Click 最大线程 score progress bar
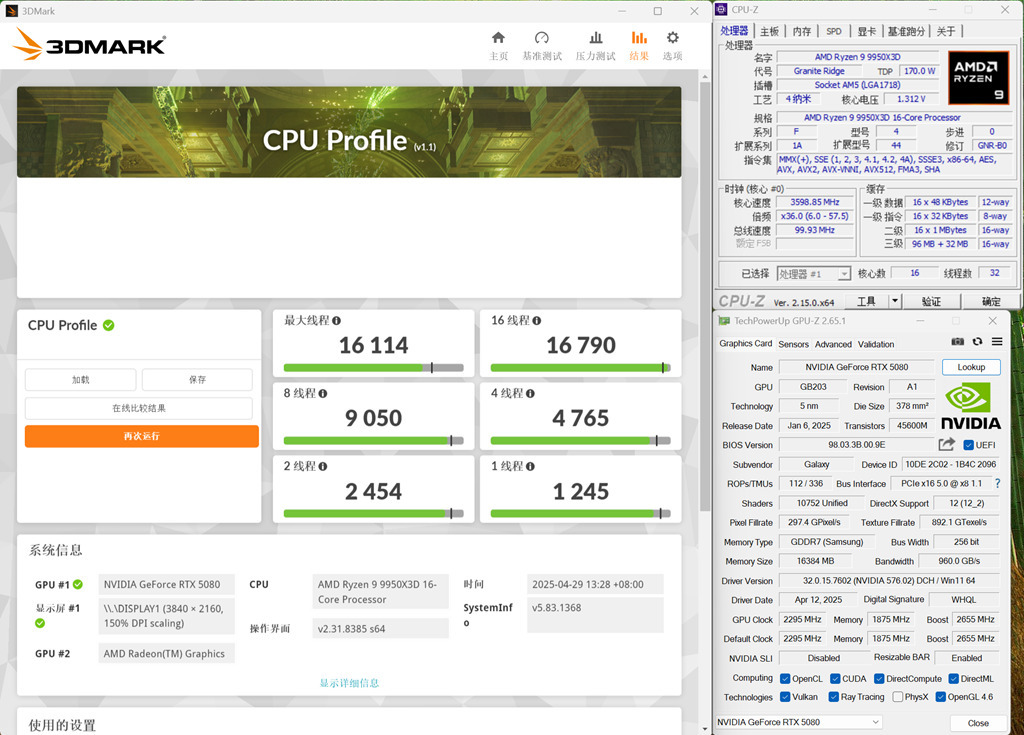 pos(373,368)
